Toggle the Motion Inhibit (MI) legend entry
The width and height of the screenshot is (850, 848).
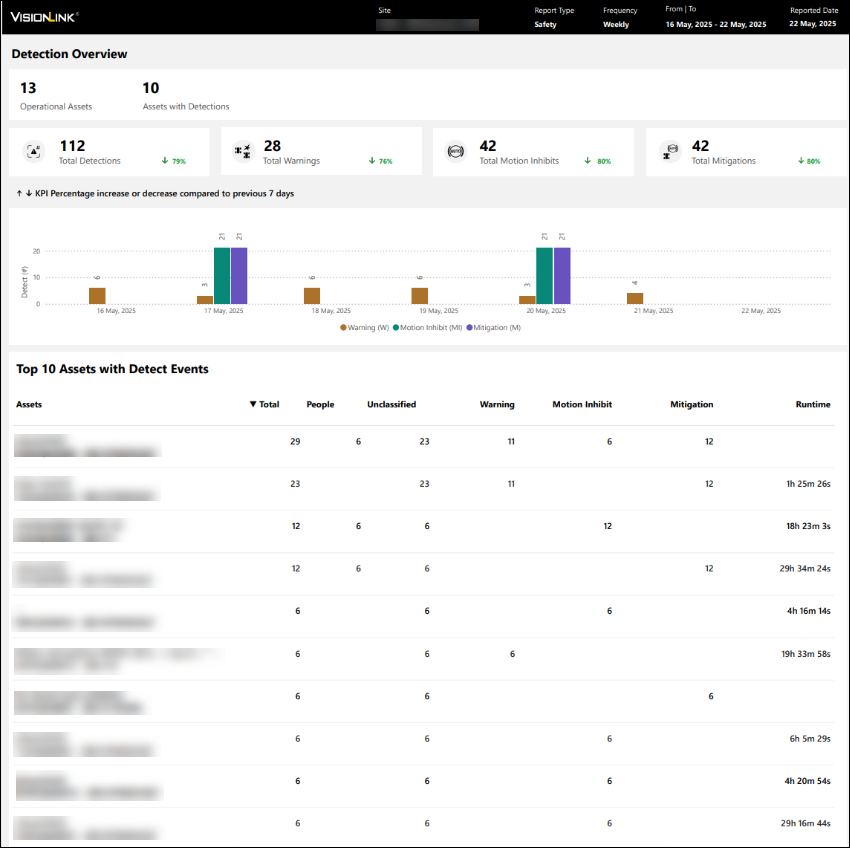(x=431, y=327)
